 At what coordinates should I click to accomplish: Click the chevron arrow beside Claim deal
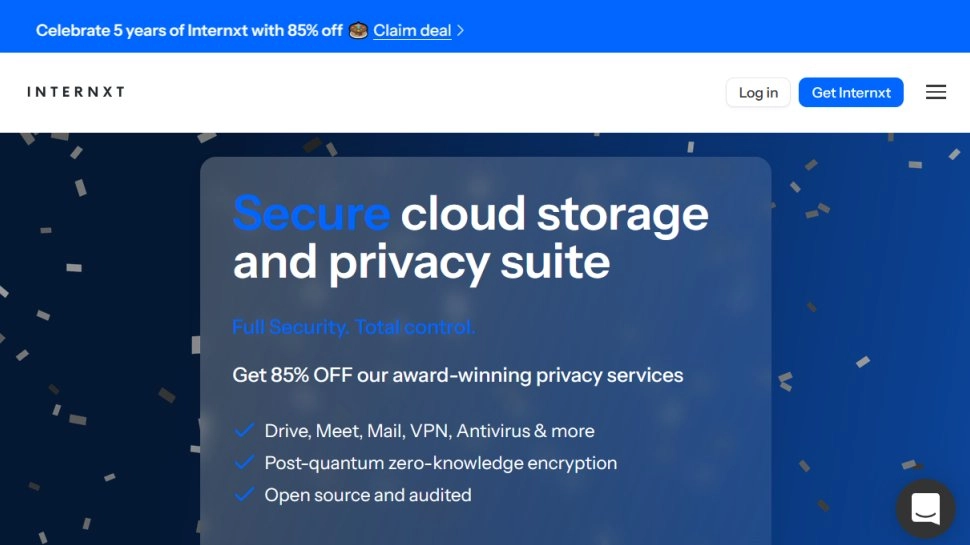pos(461,30)
